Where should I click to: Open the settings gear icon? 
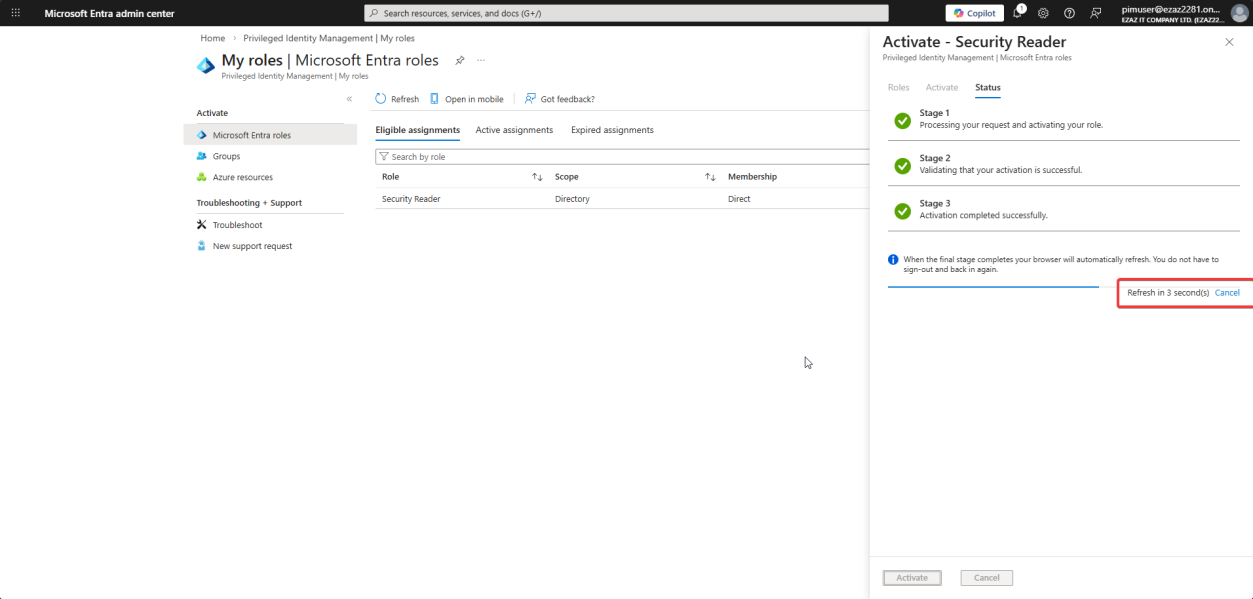[x=1043, y=13]
